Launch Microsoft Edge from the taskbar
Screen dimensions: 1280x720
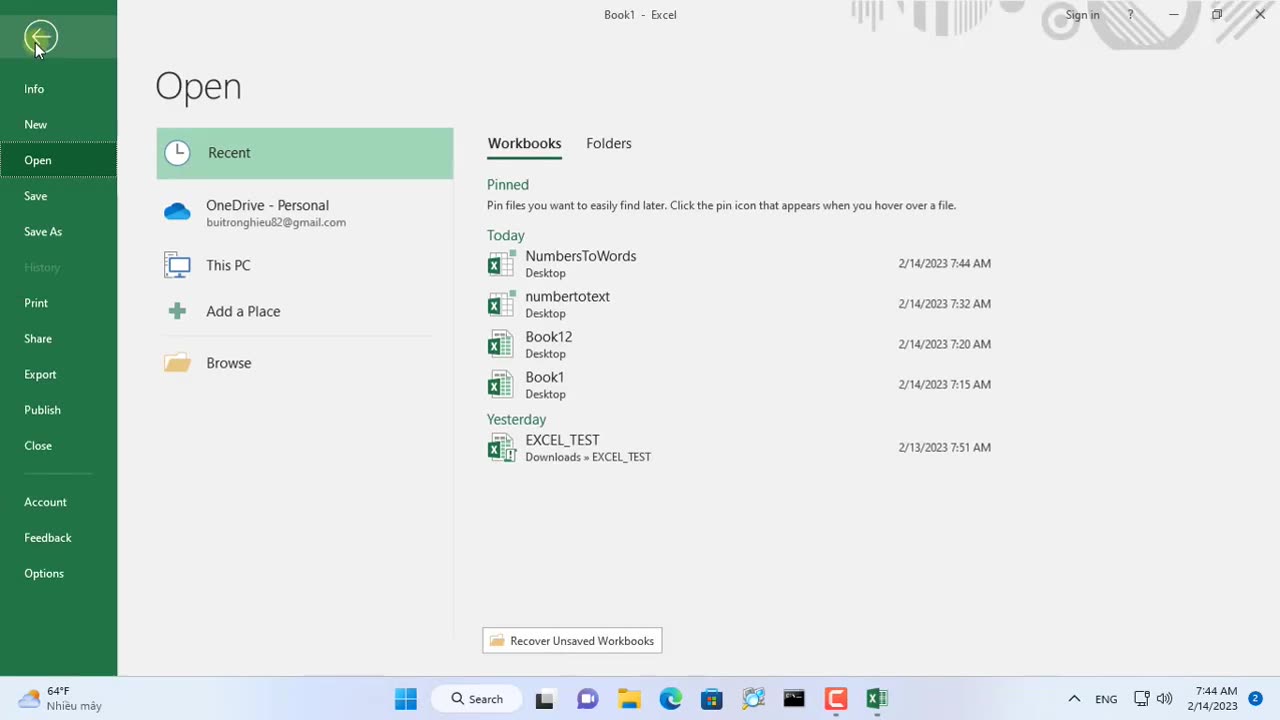[670, 699]
